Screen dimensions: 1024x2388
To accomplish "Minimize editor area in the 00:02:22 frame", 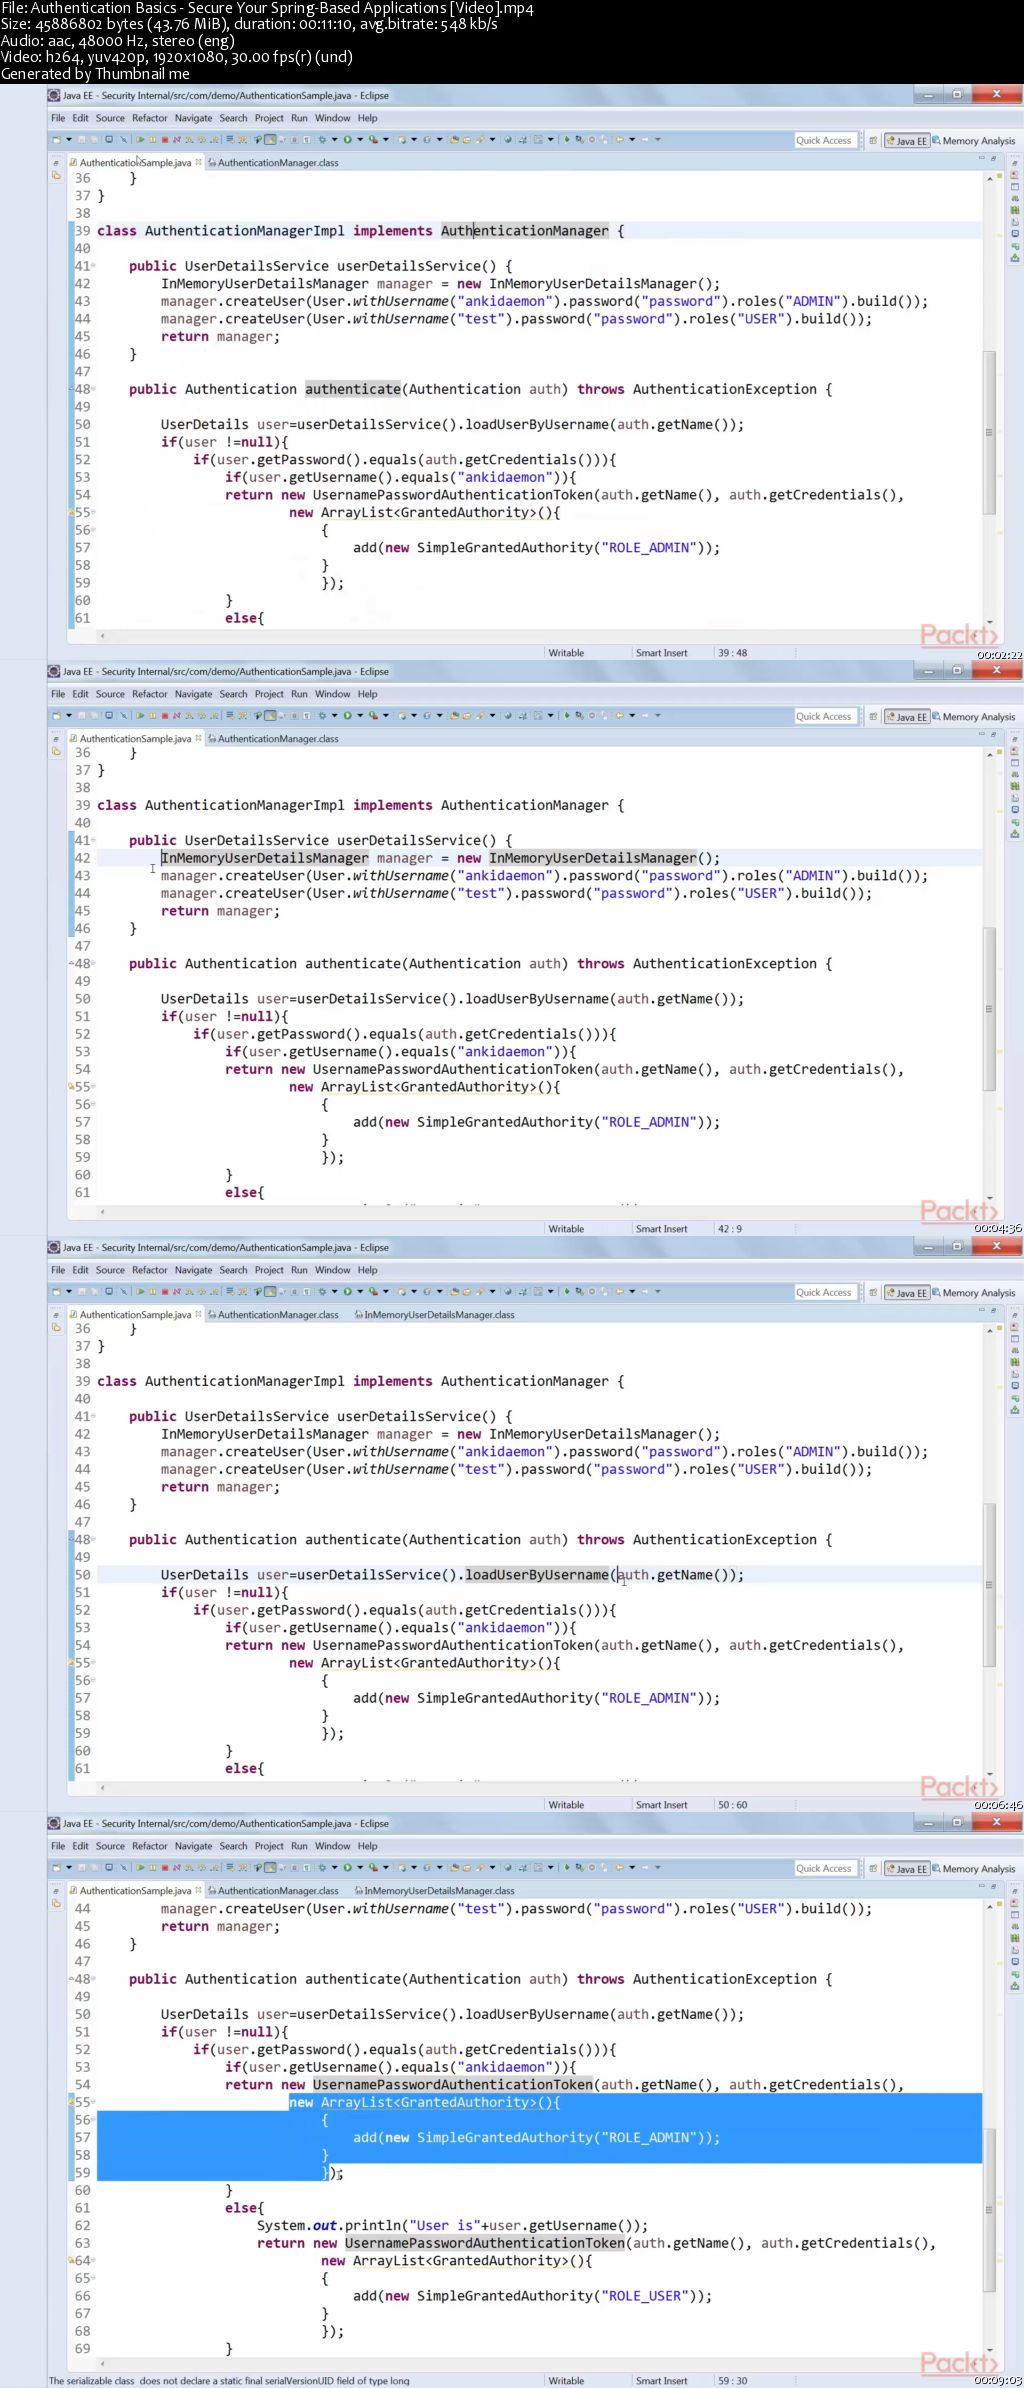I will point(981,160).
